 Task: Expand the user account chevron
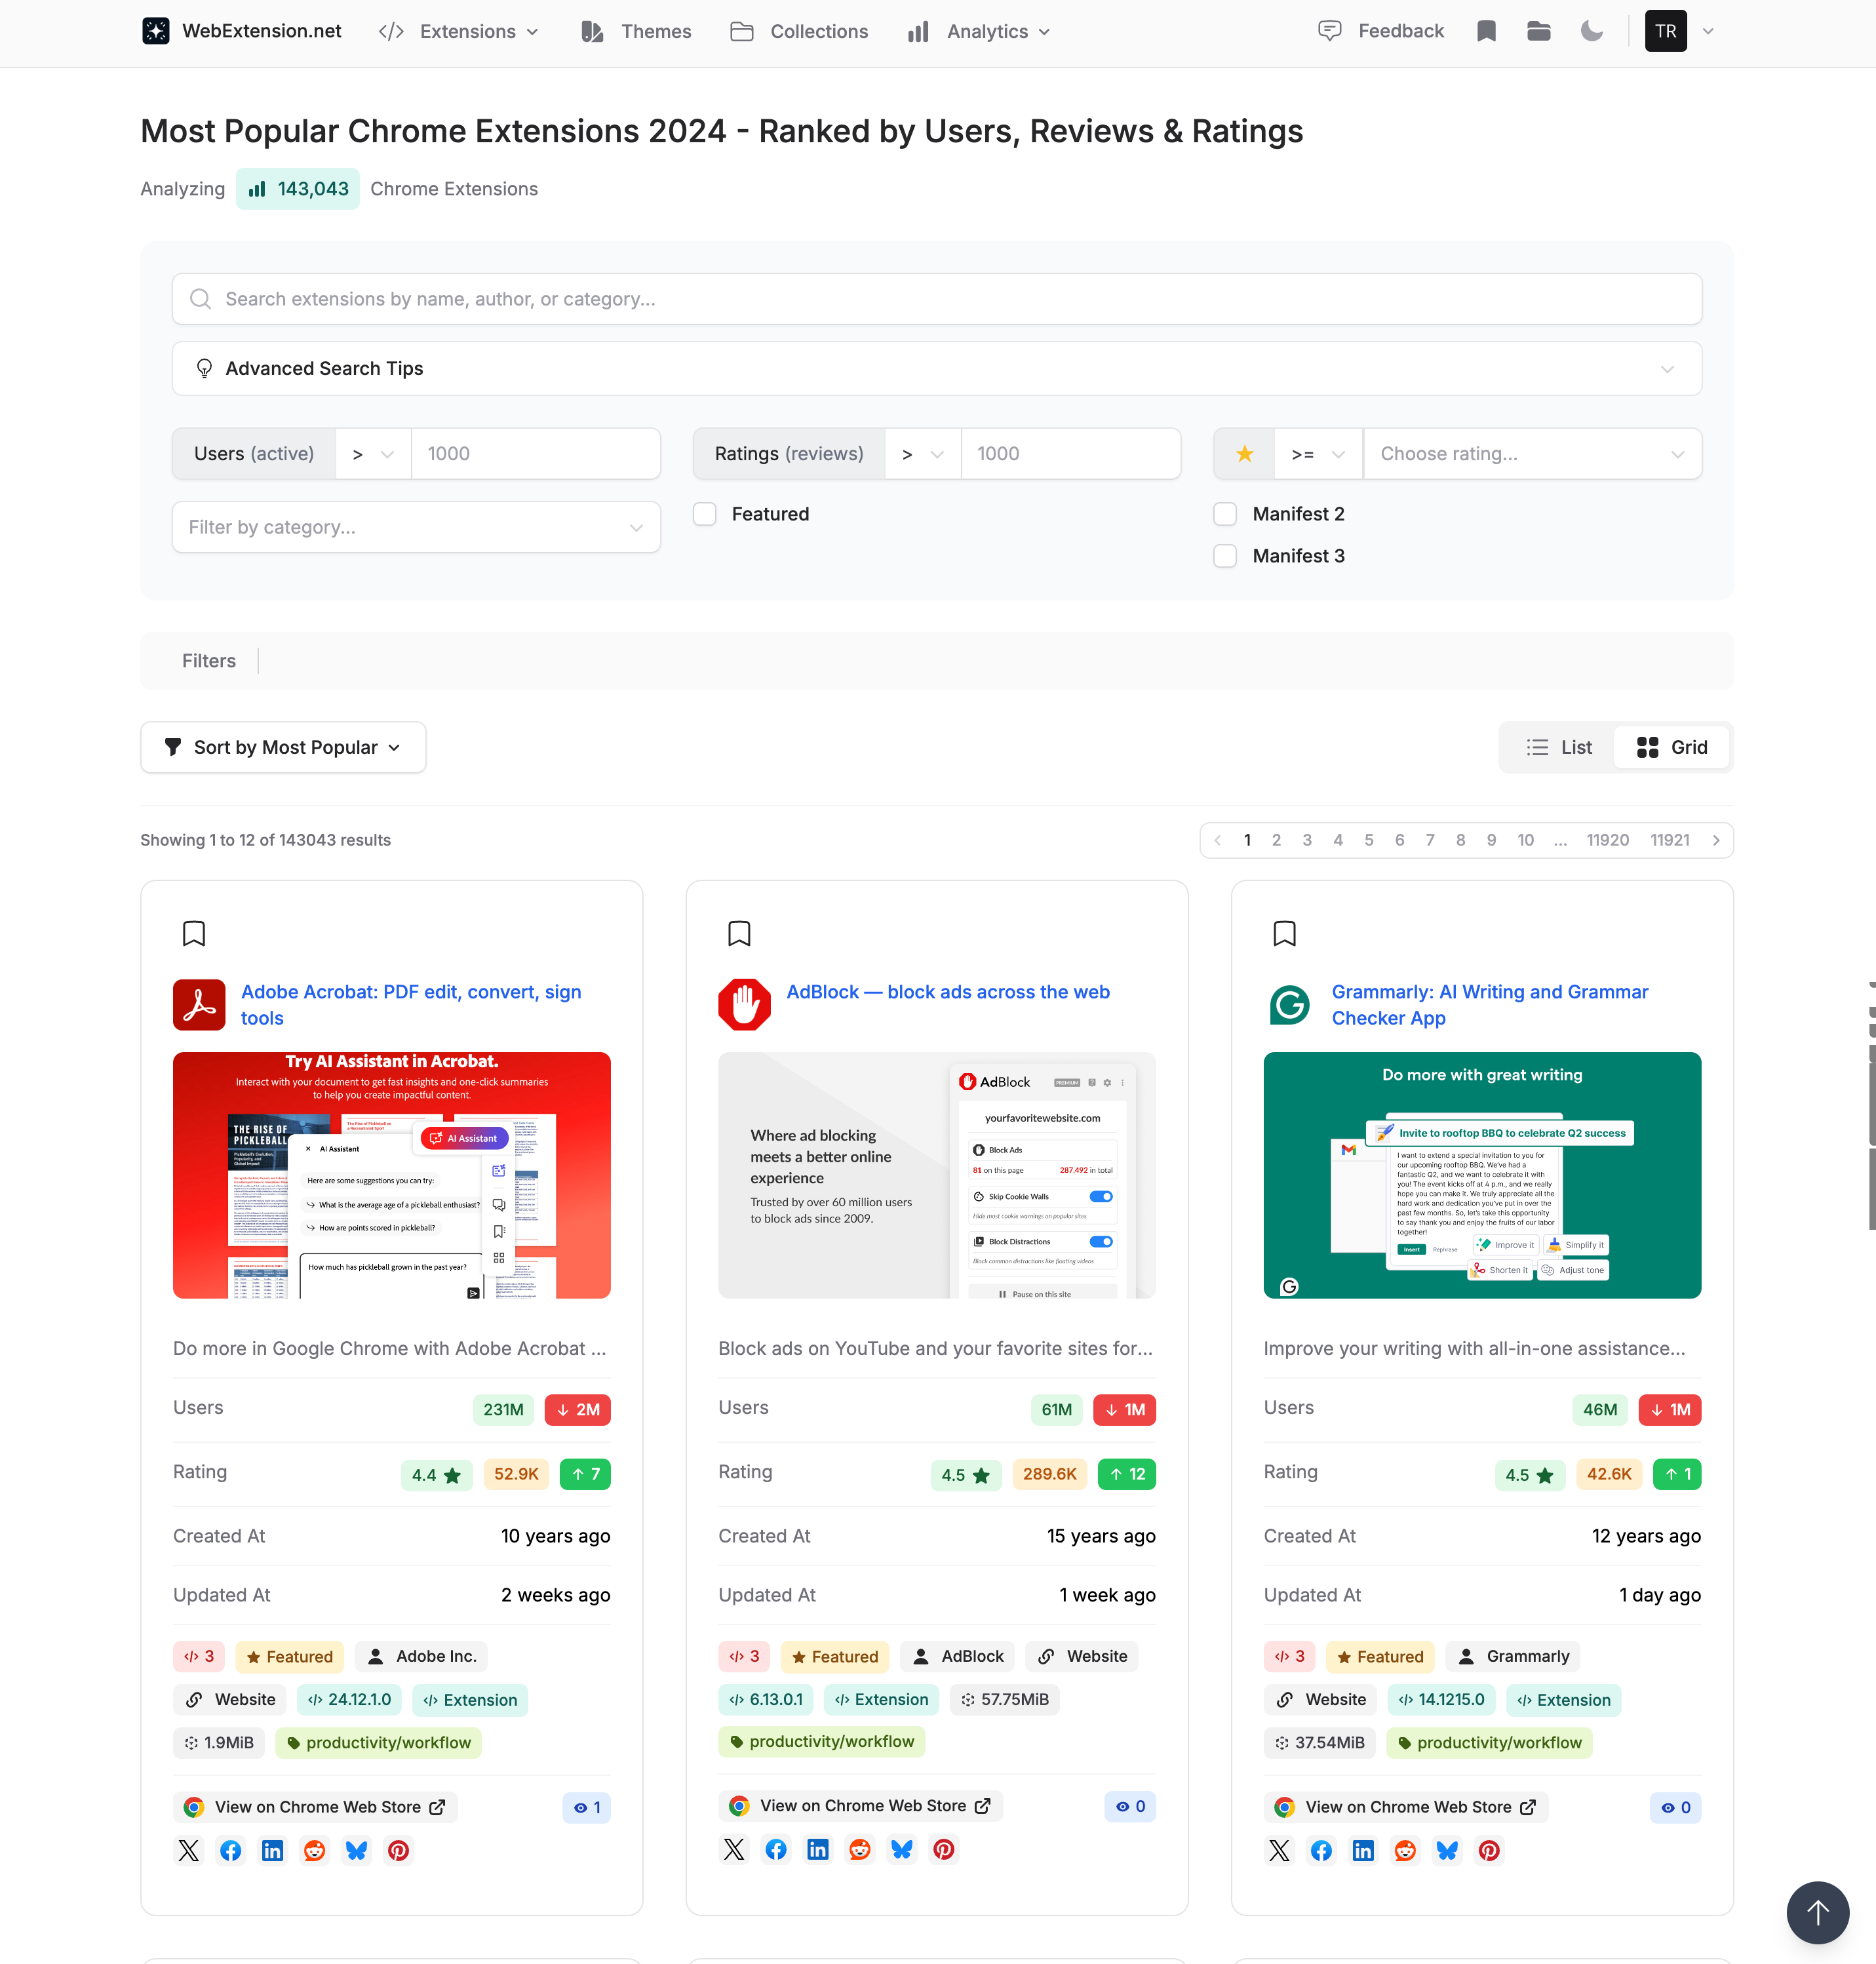tap(1709, 31)
